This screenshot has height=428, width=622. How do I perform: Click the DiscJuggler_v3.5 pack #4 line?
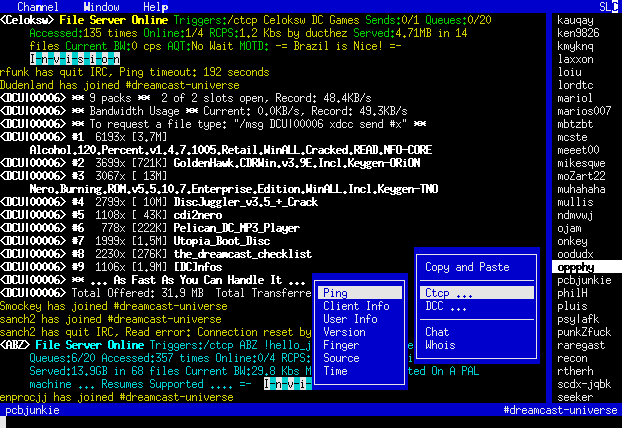point(159,202)
